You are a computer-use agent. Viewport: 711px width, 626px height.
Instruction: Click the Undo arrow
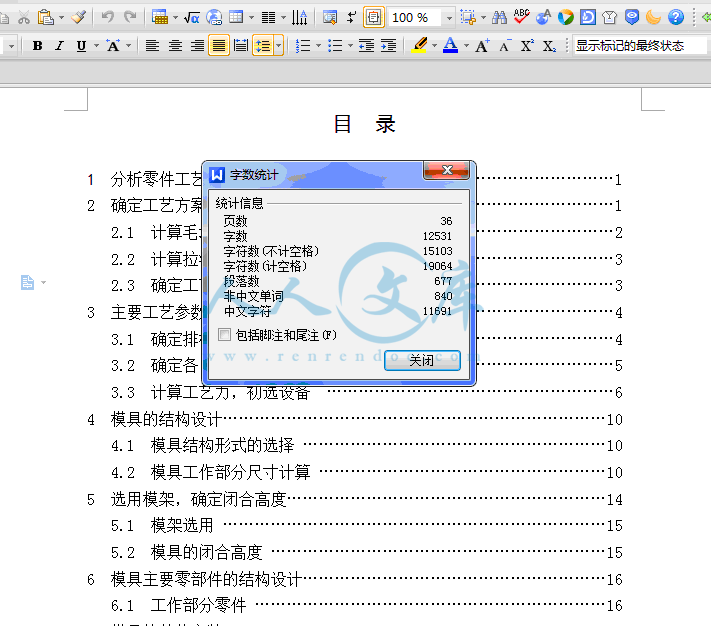point(108,18)
